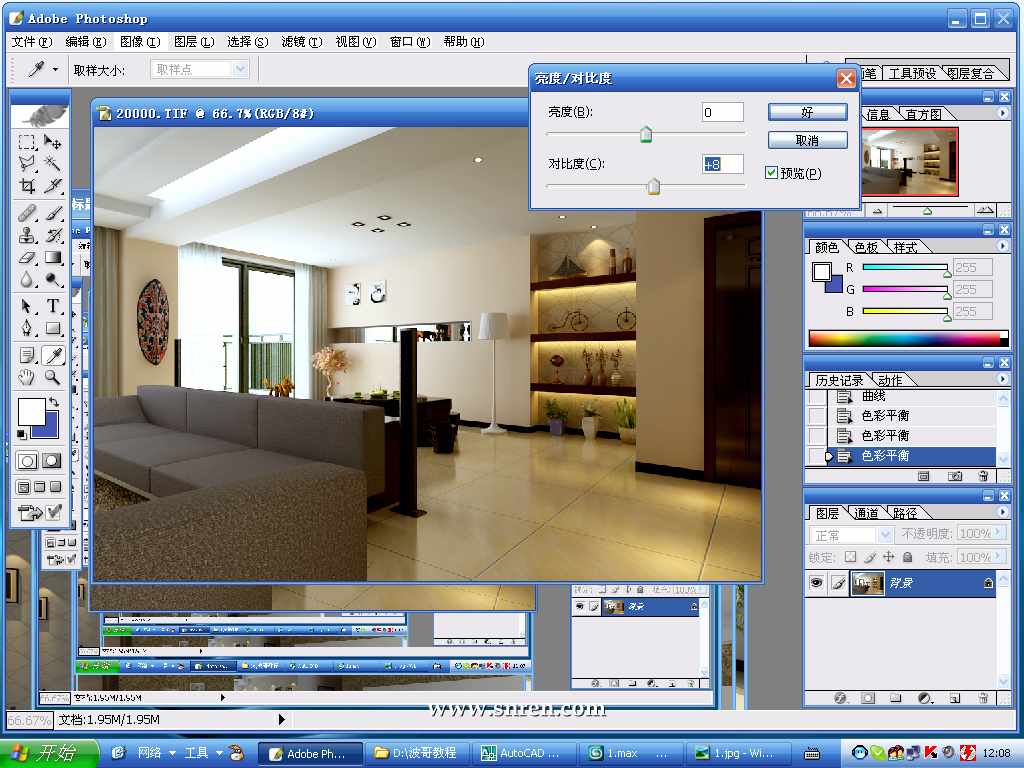Delete layer using Layers panel trash
The height and width of the screenshot is (768, 1024).
coord(984,698)
